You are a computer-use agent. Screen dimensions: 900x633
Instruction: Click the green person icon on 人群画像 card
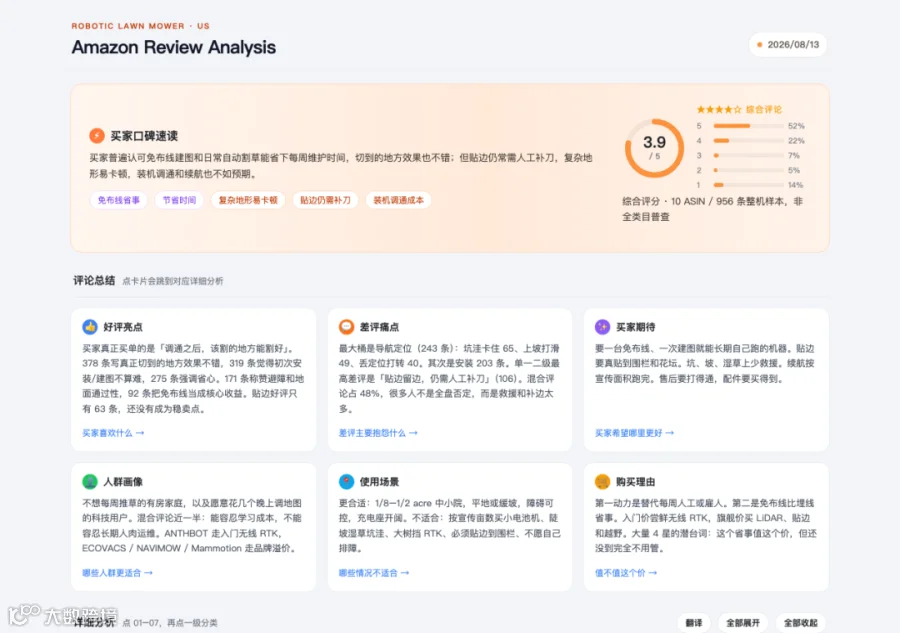tap(90, 481)
